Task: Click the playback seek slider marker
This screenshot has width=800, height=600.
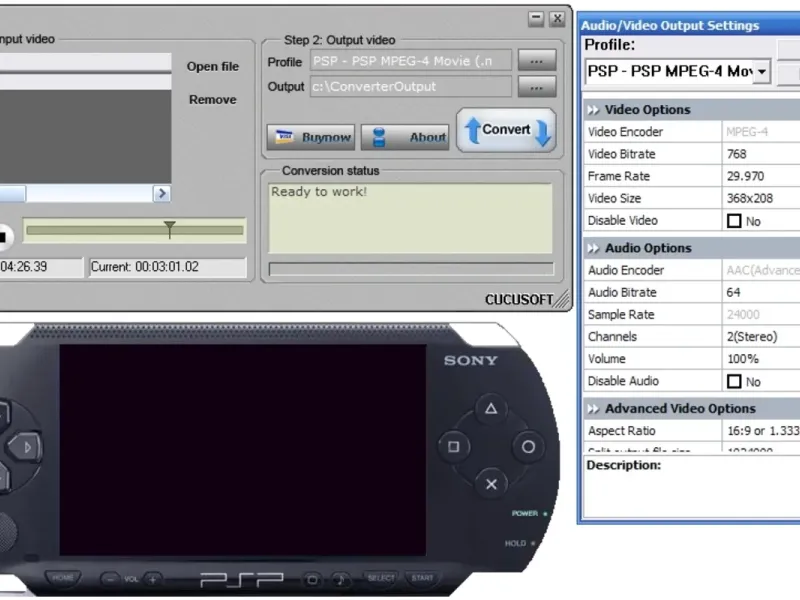Action: [169, 230]
